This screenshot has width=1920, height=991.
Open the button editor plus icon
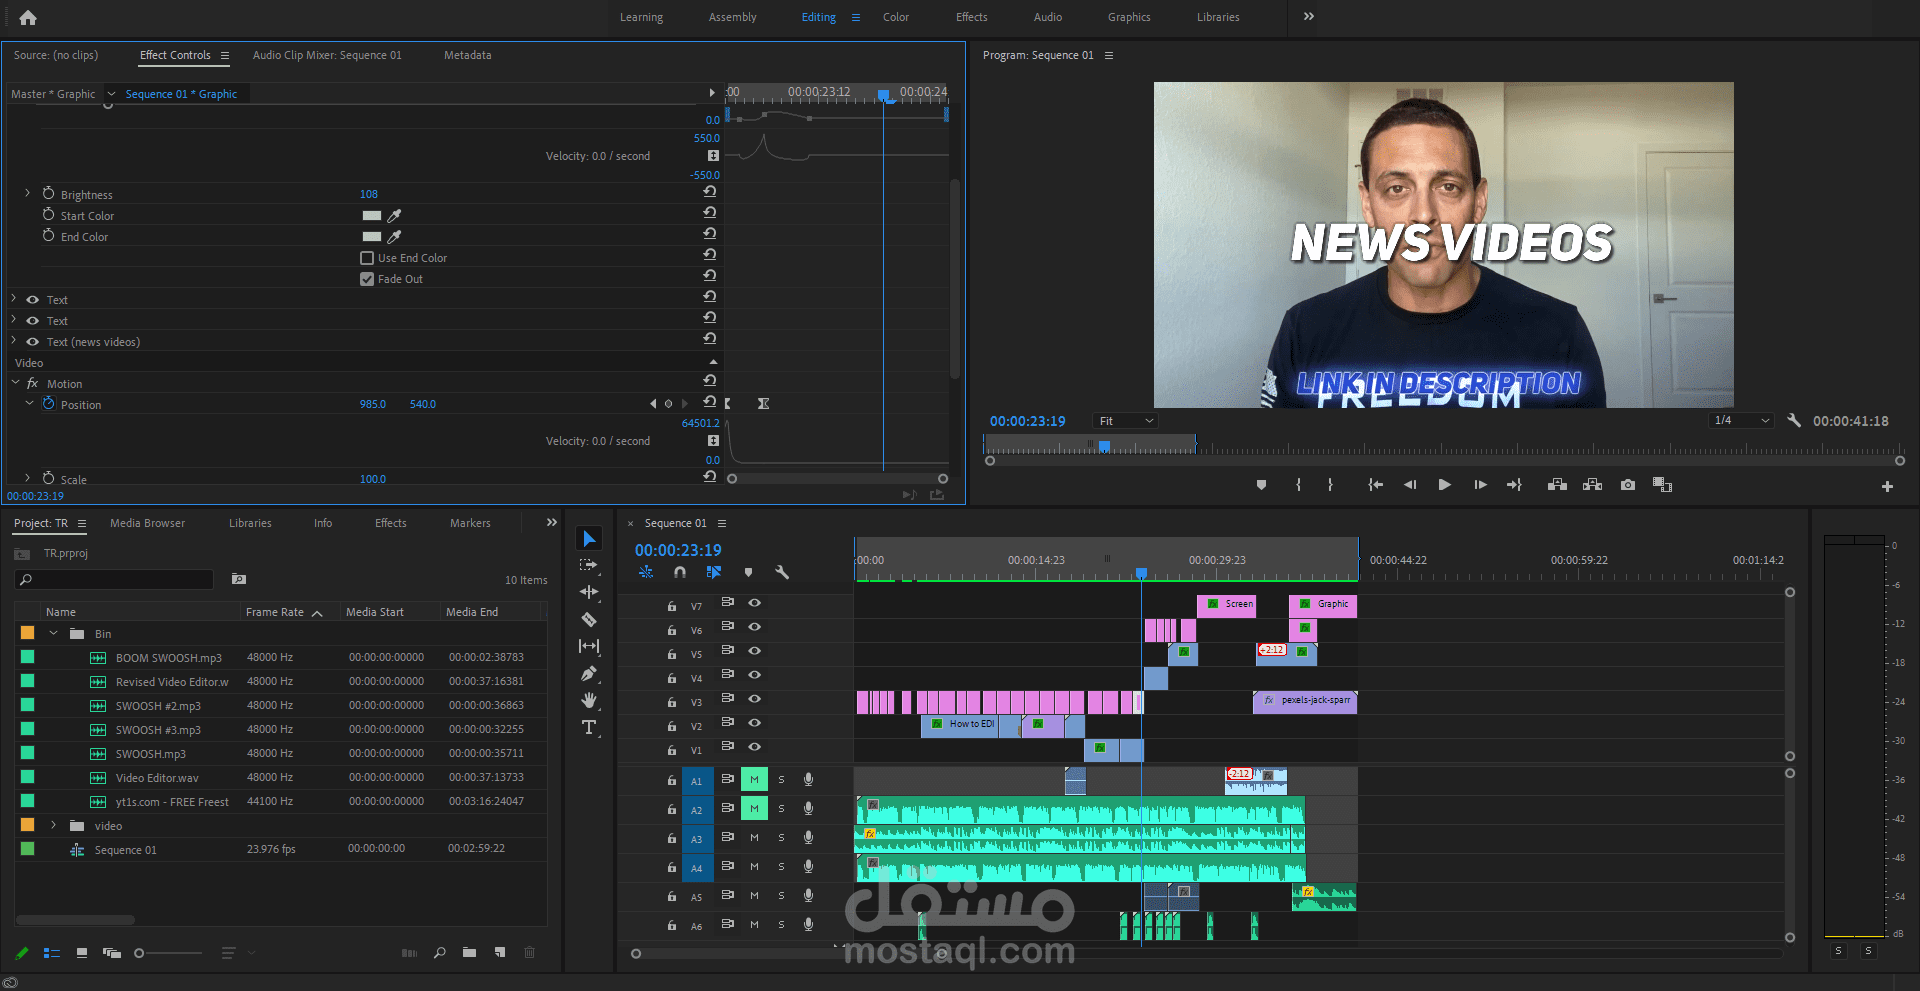(x=1887, y=486)
